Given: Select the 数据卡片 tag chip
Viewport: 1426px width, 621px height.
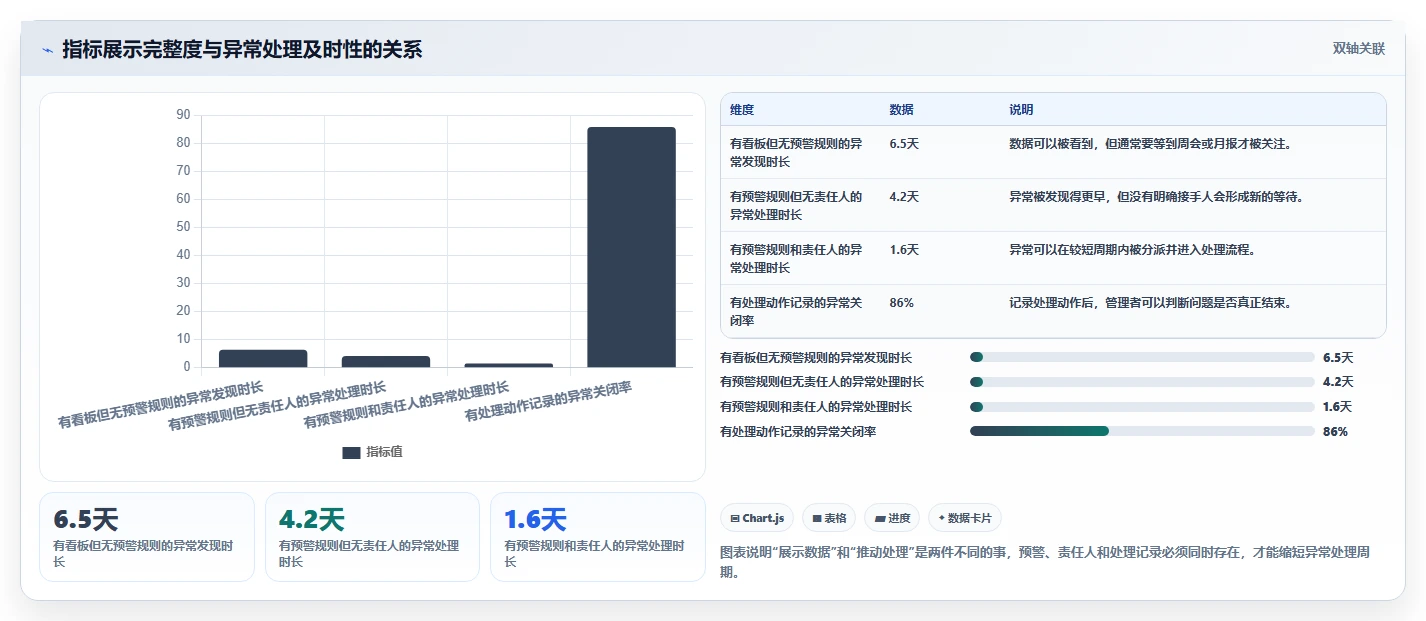Looking at the screenshot, I should tap(965, 518).
